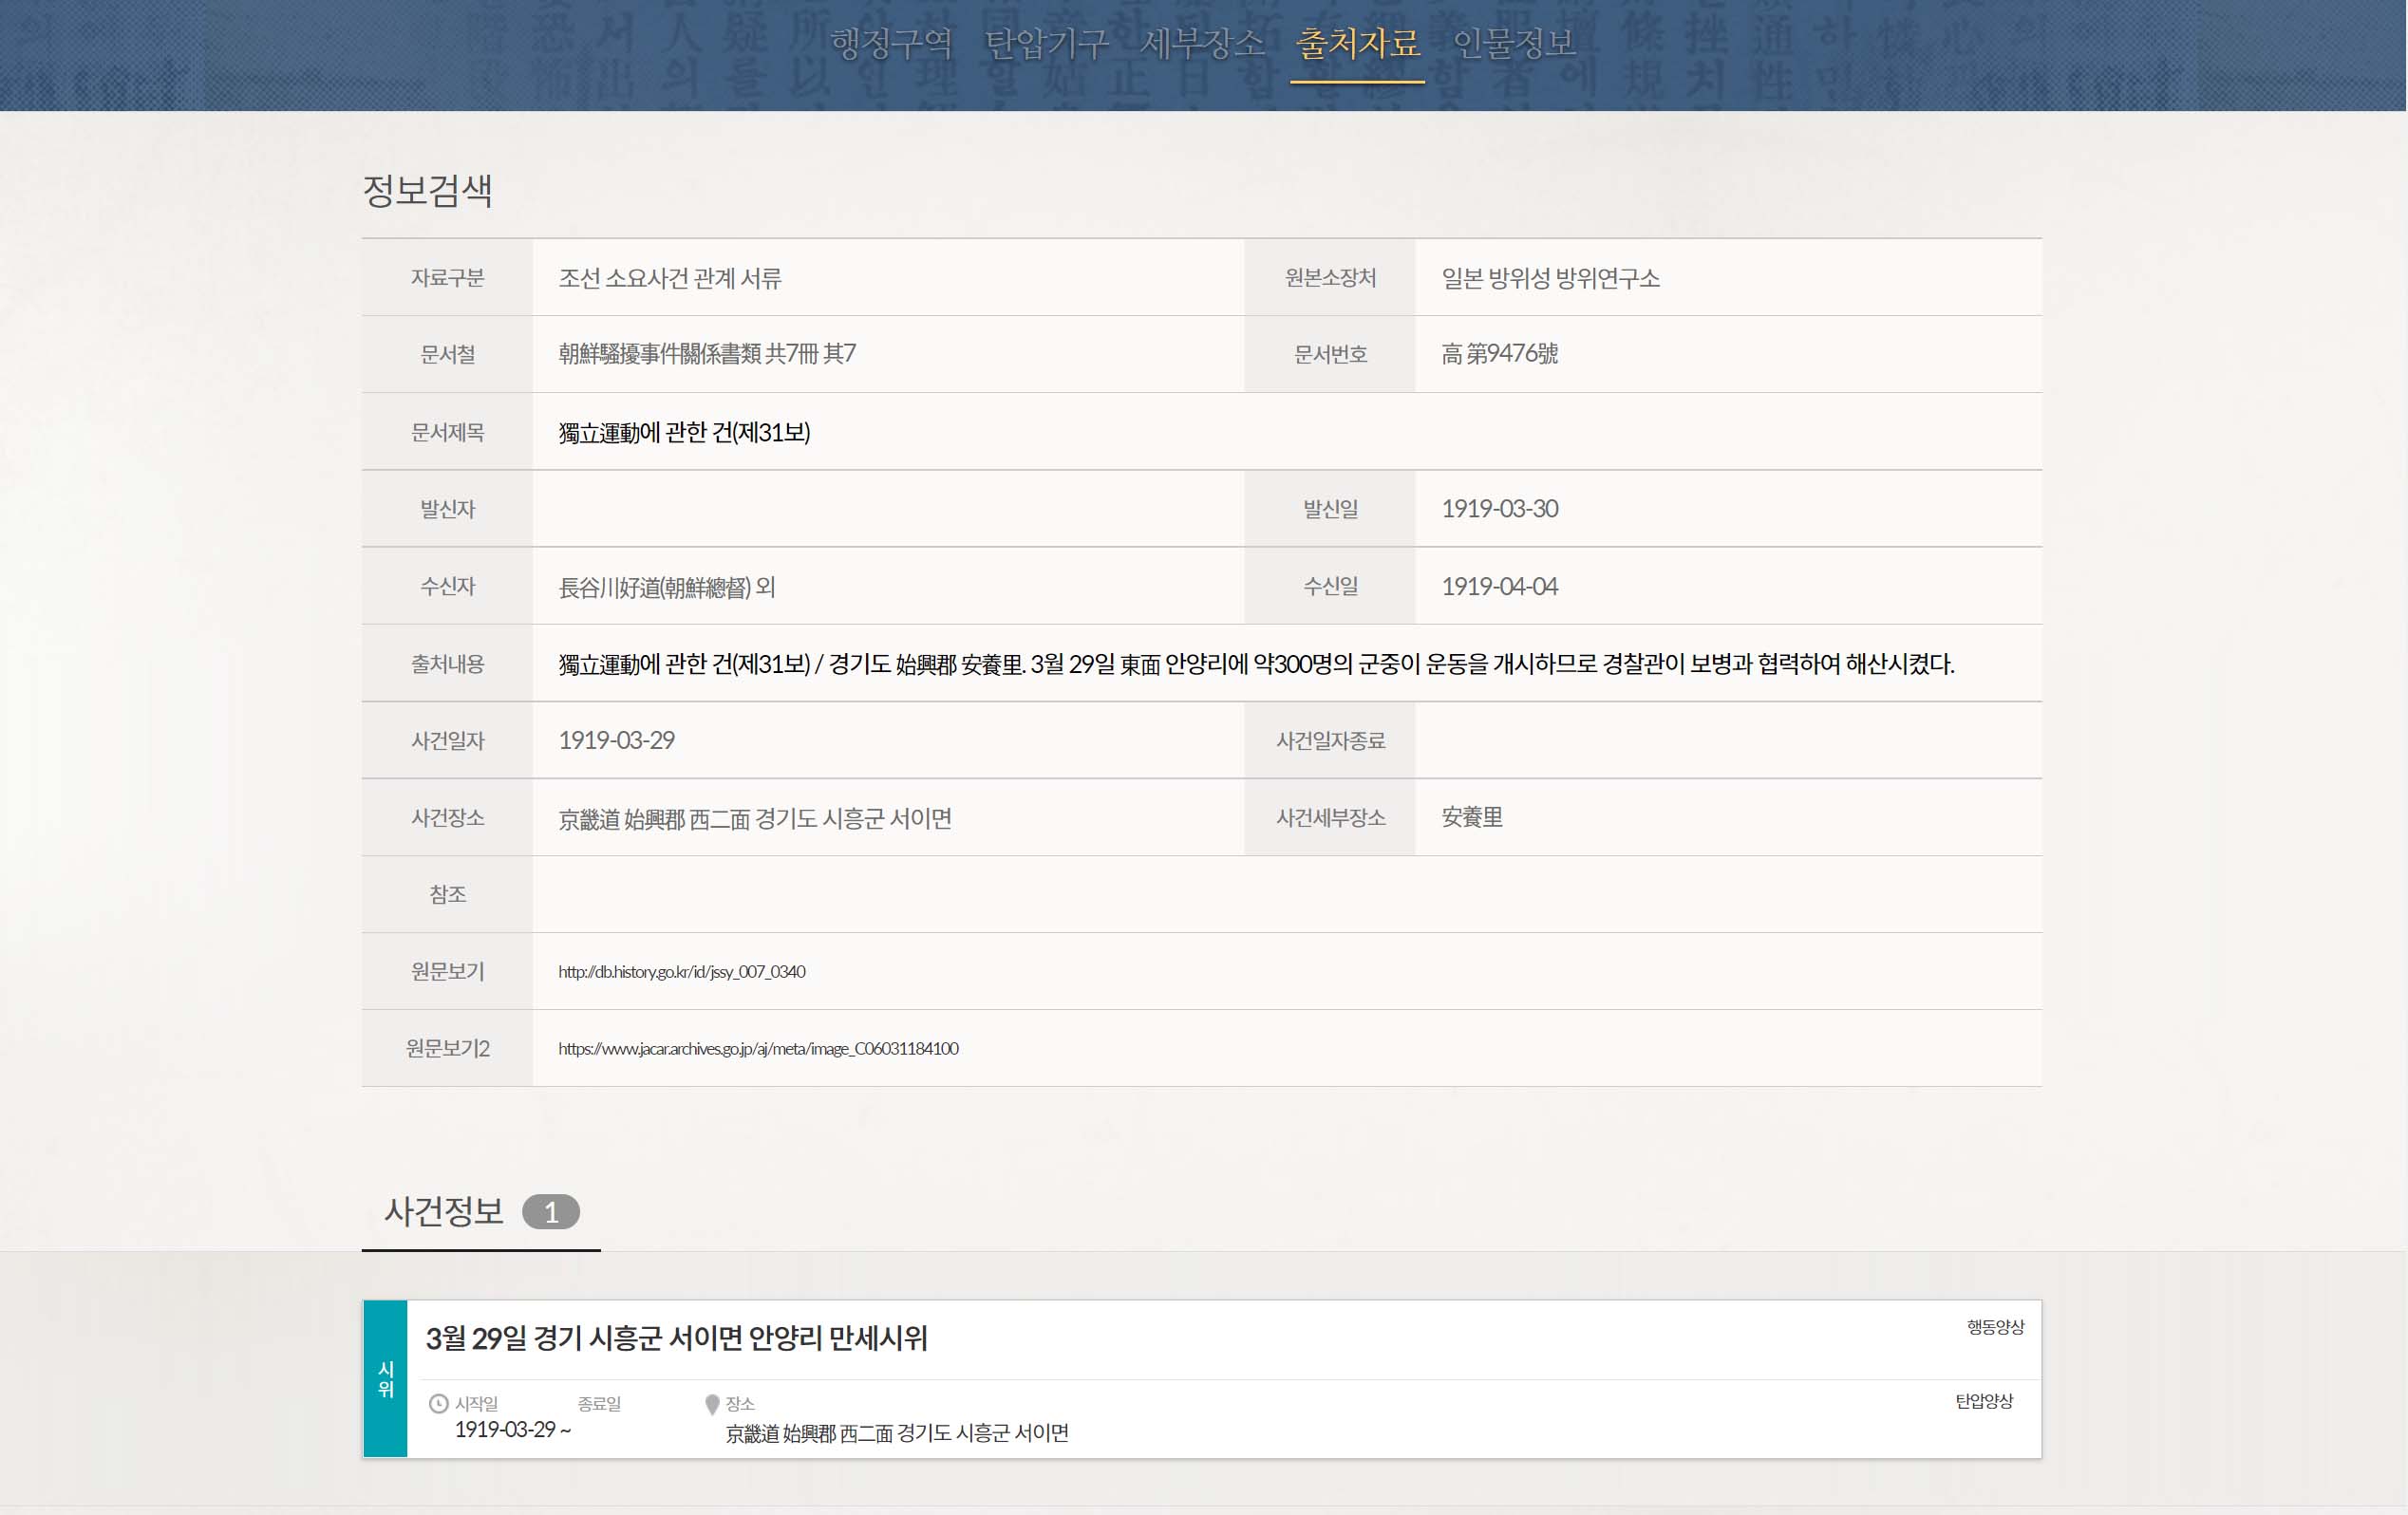Click the teal 시위 category label
This screenshot has height=1515, width=2408.
tap(385, 1378)
